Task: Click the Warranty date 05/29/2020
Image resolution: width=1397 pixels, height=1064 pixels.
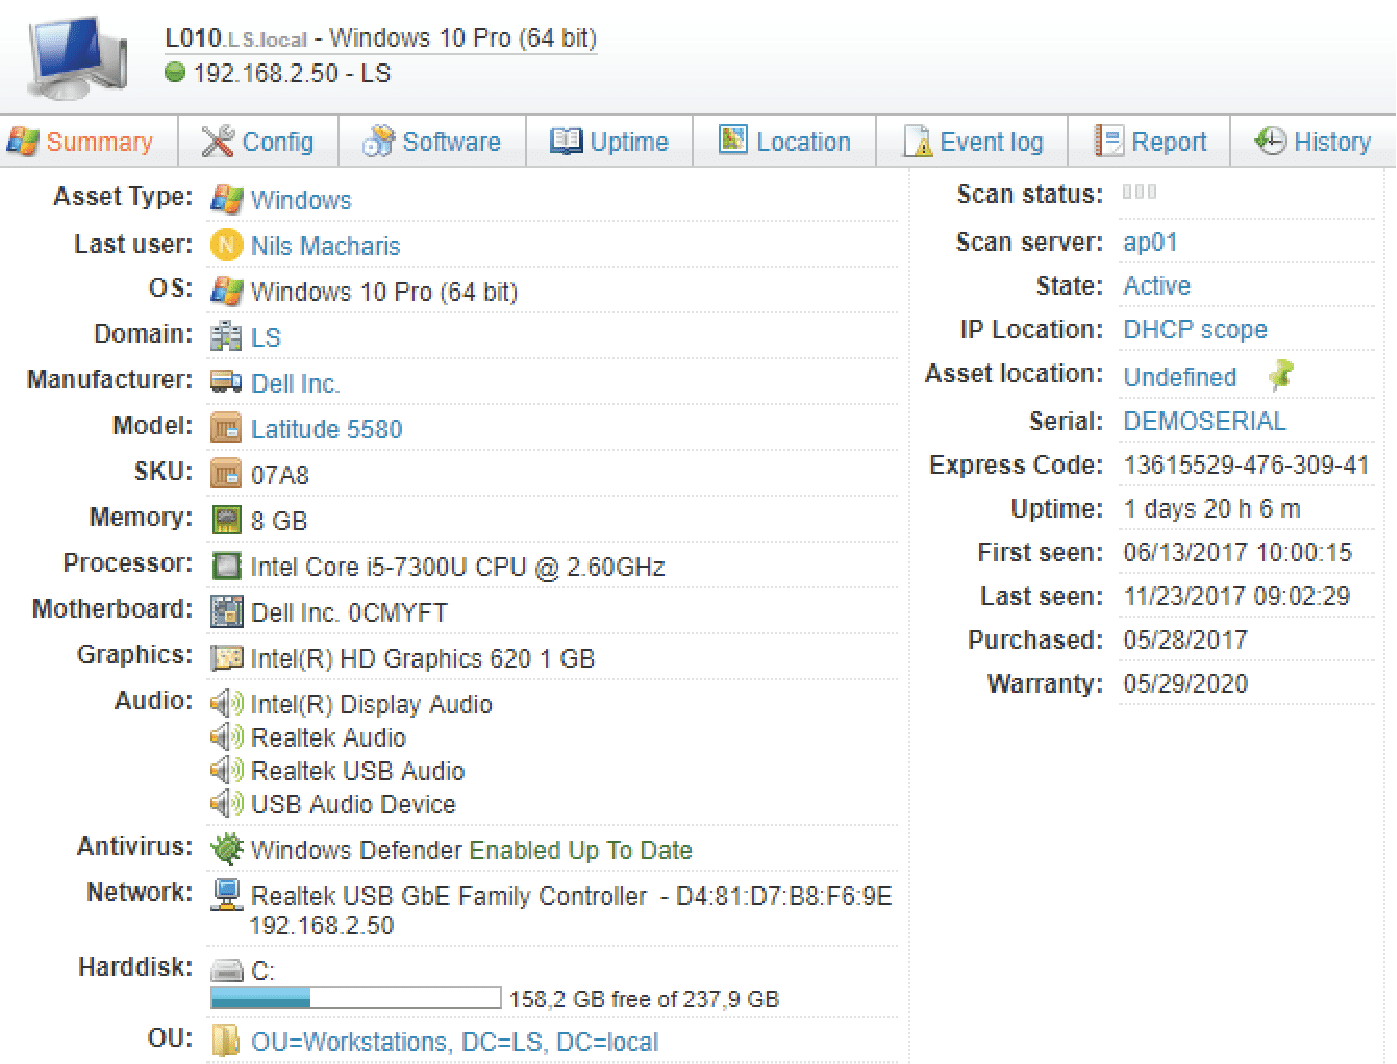Action: [1185, 684]
